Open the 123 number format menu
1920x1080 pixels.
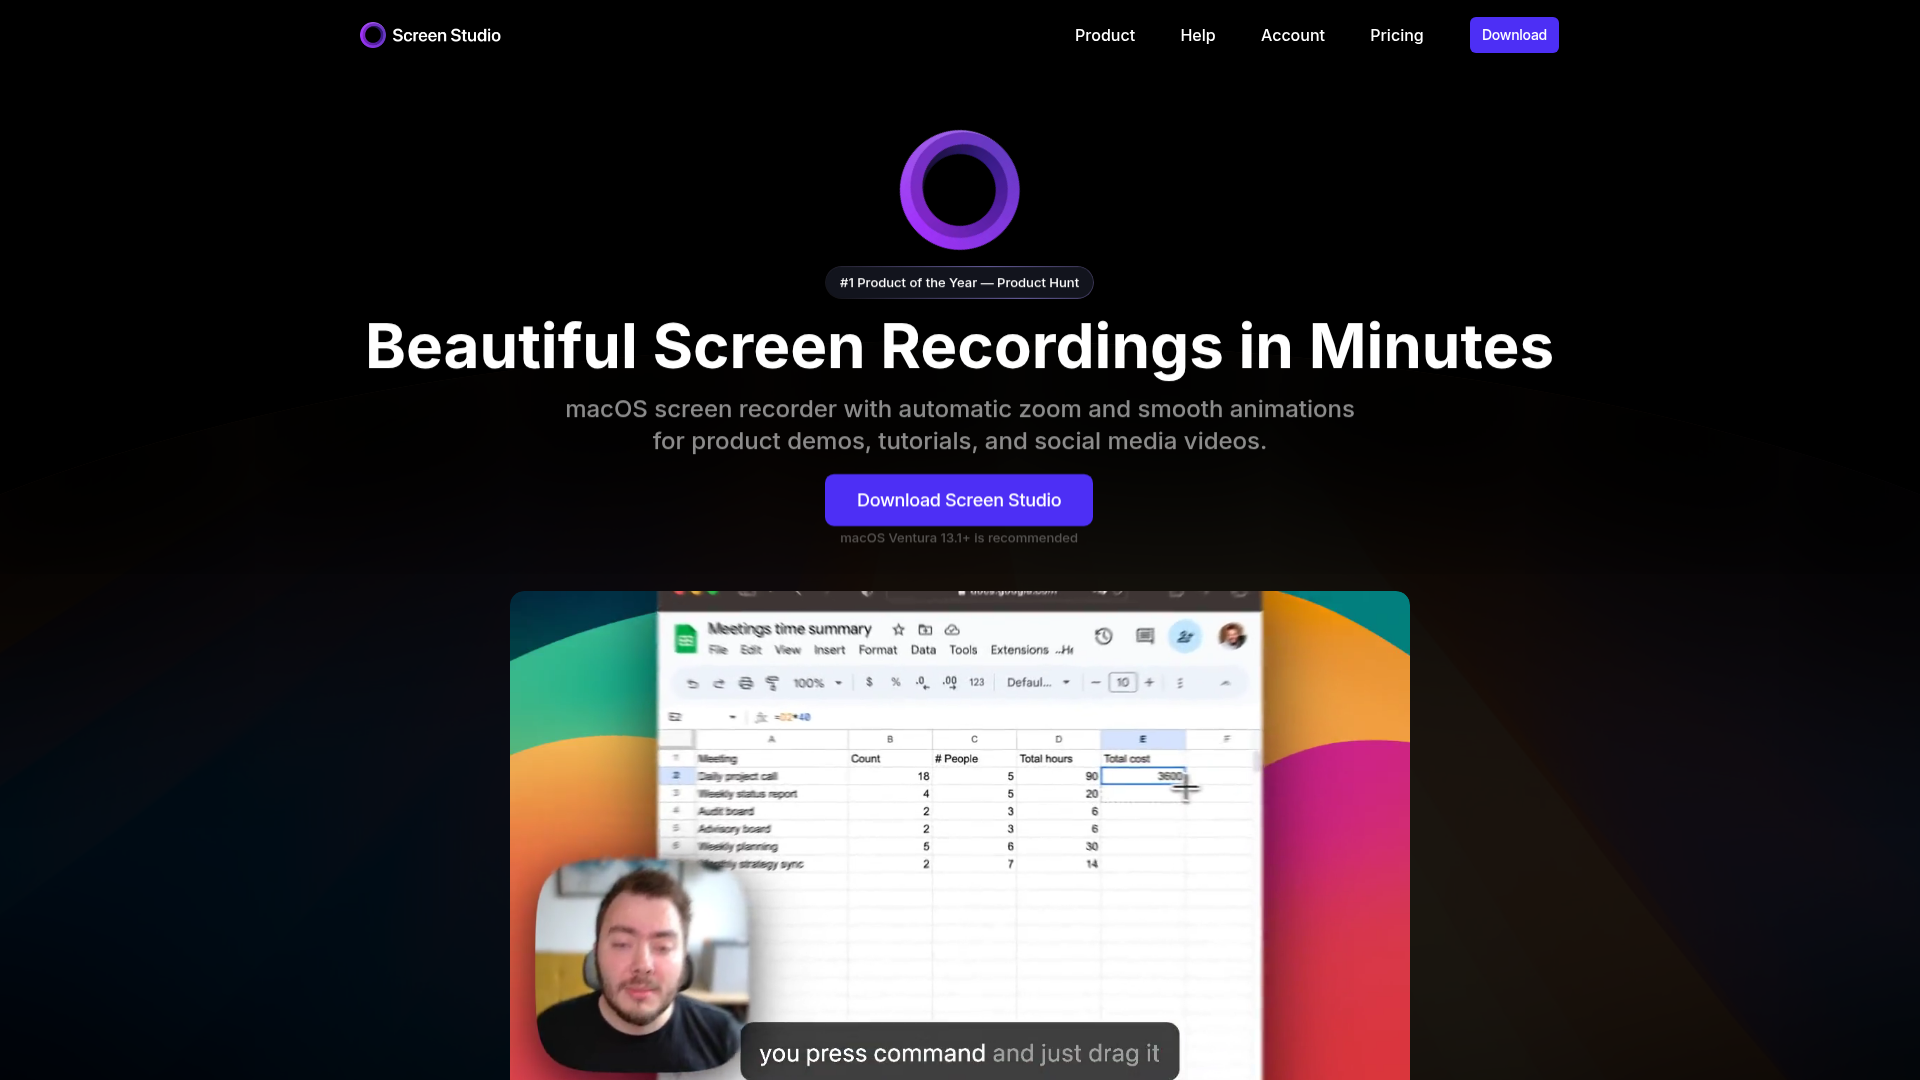tap(976, 682)
